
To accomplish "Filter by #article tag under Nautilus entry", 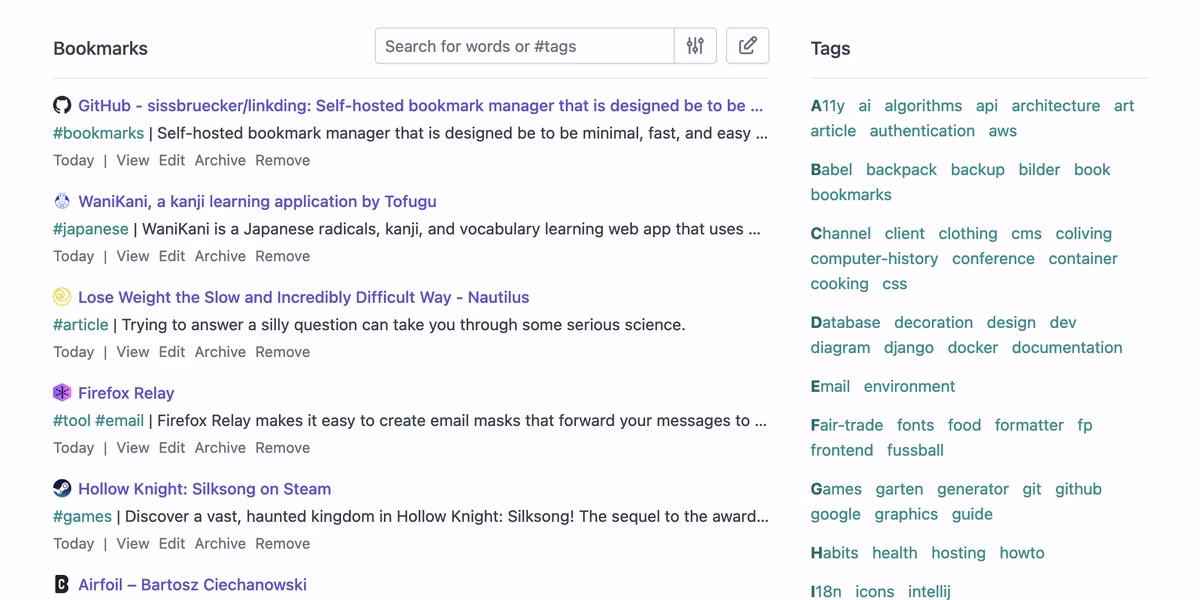I will point(80,325).
